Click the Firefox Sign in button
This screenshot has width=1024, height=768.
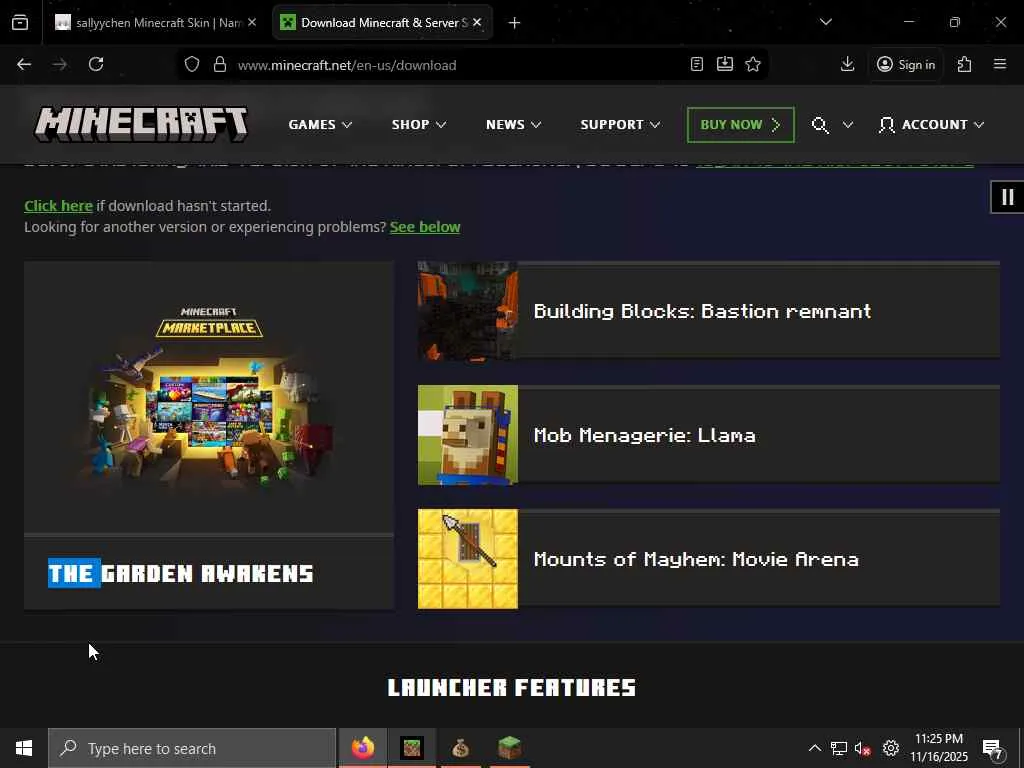(906, 64)
